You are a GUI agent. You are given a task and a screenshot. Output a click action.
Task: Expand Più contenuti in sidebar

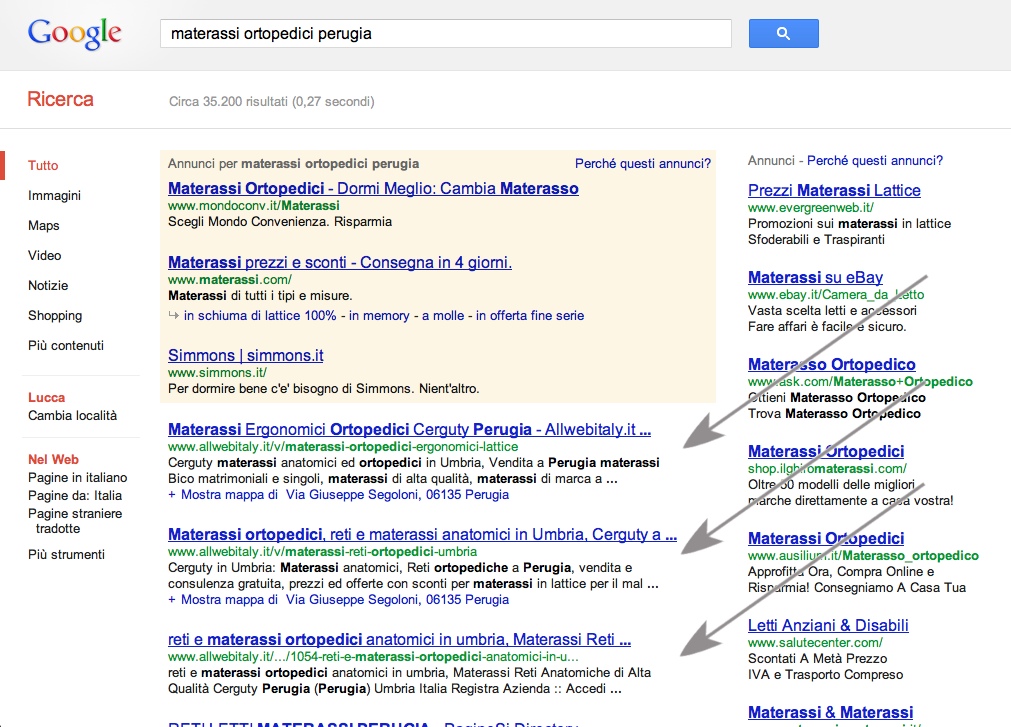tap(65, 346)
